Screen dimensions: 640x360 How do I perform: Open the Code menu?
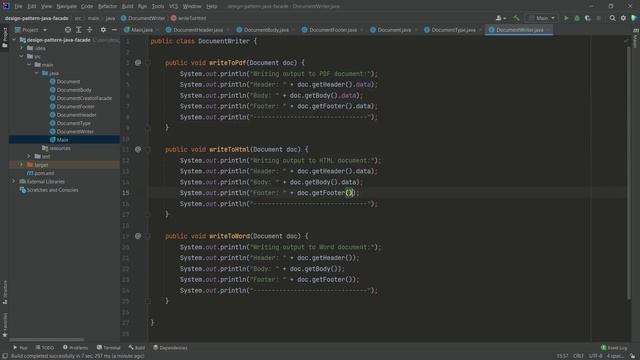point(87,7)
